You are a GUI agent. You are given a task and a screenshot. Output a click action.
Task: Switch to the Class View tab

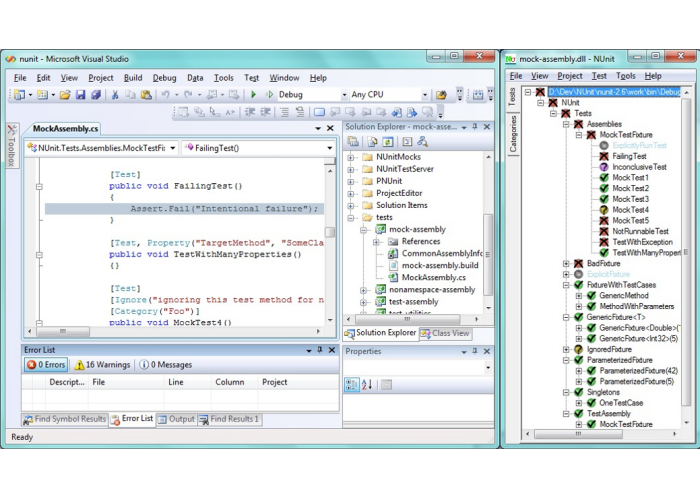coord(446,333)
